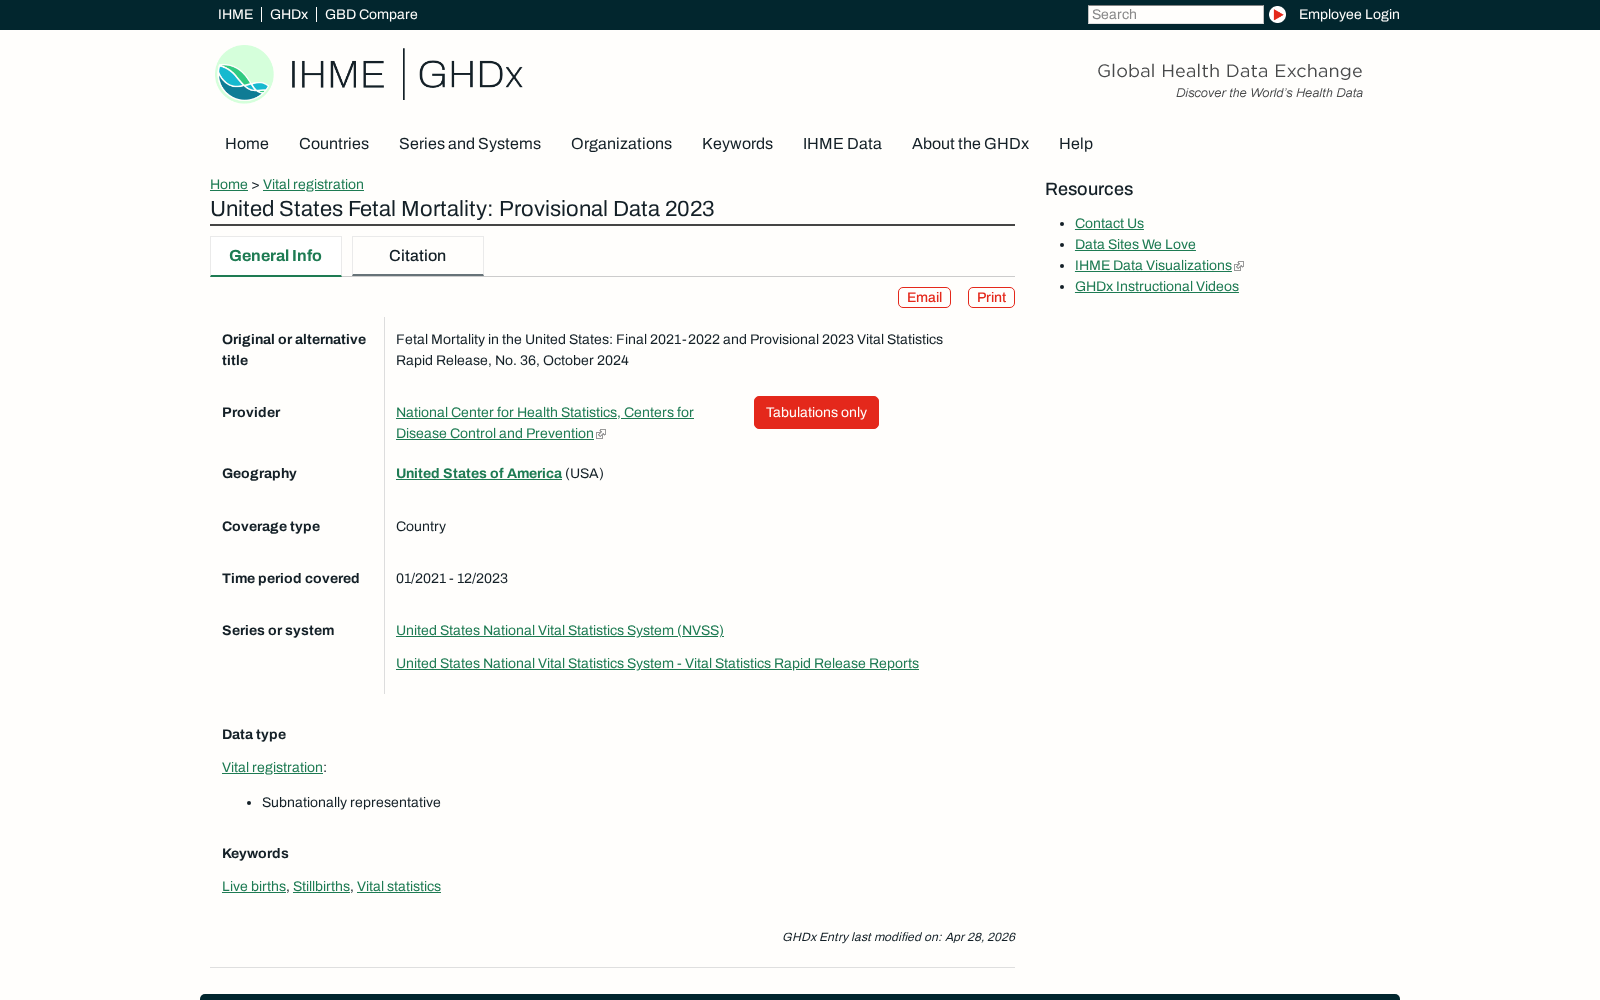The height and width of the screenshot is (1000, 1600).
Task: Open United States of America geography link
Action: [x=479, y=473]
